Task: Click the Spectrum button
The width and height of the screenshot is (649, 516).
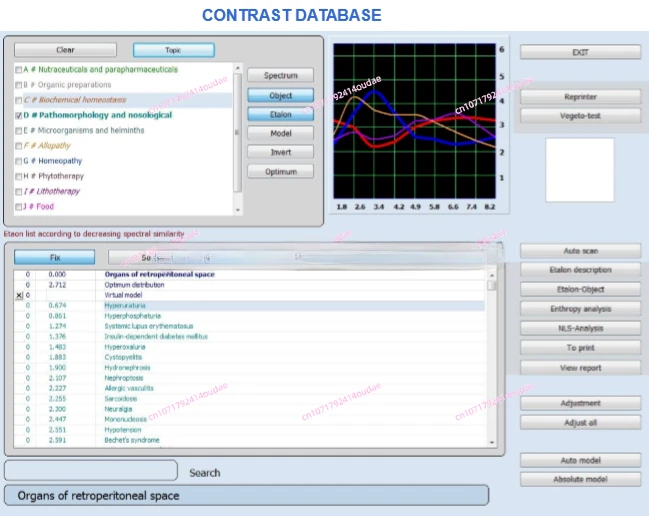Action: coord(281,75)
